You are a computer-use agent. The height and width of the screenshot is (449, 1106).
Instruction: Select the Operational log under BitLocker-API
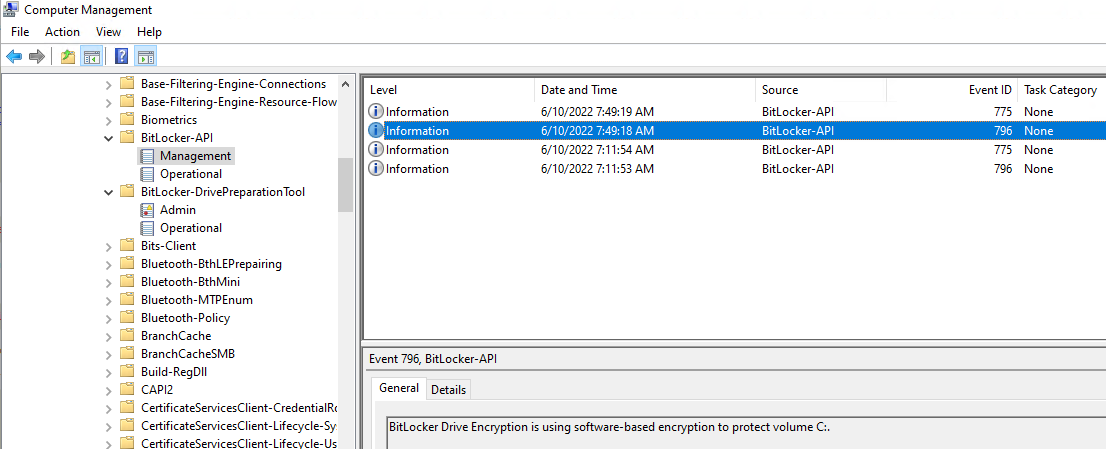190,173
